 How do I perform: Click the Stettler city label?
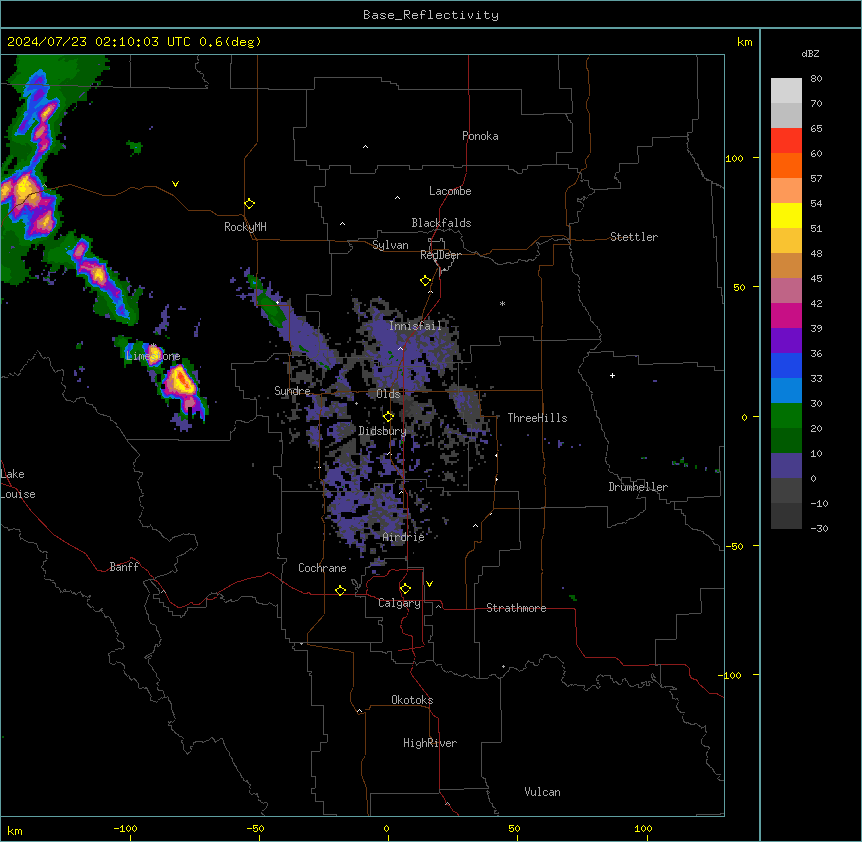point(634,237)
